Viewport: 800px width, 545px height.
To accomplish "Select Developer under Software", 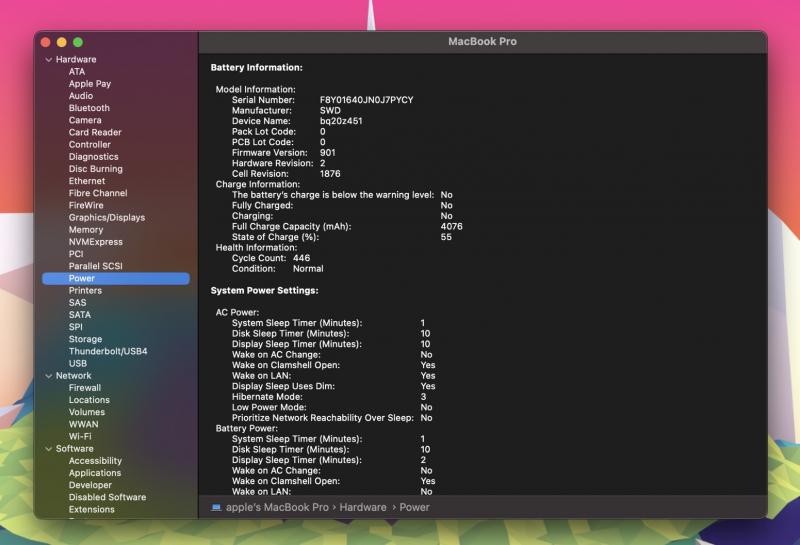I will tap(90, 485).
